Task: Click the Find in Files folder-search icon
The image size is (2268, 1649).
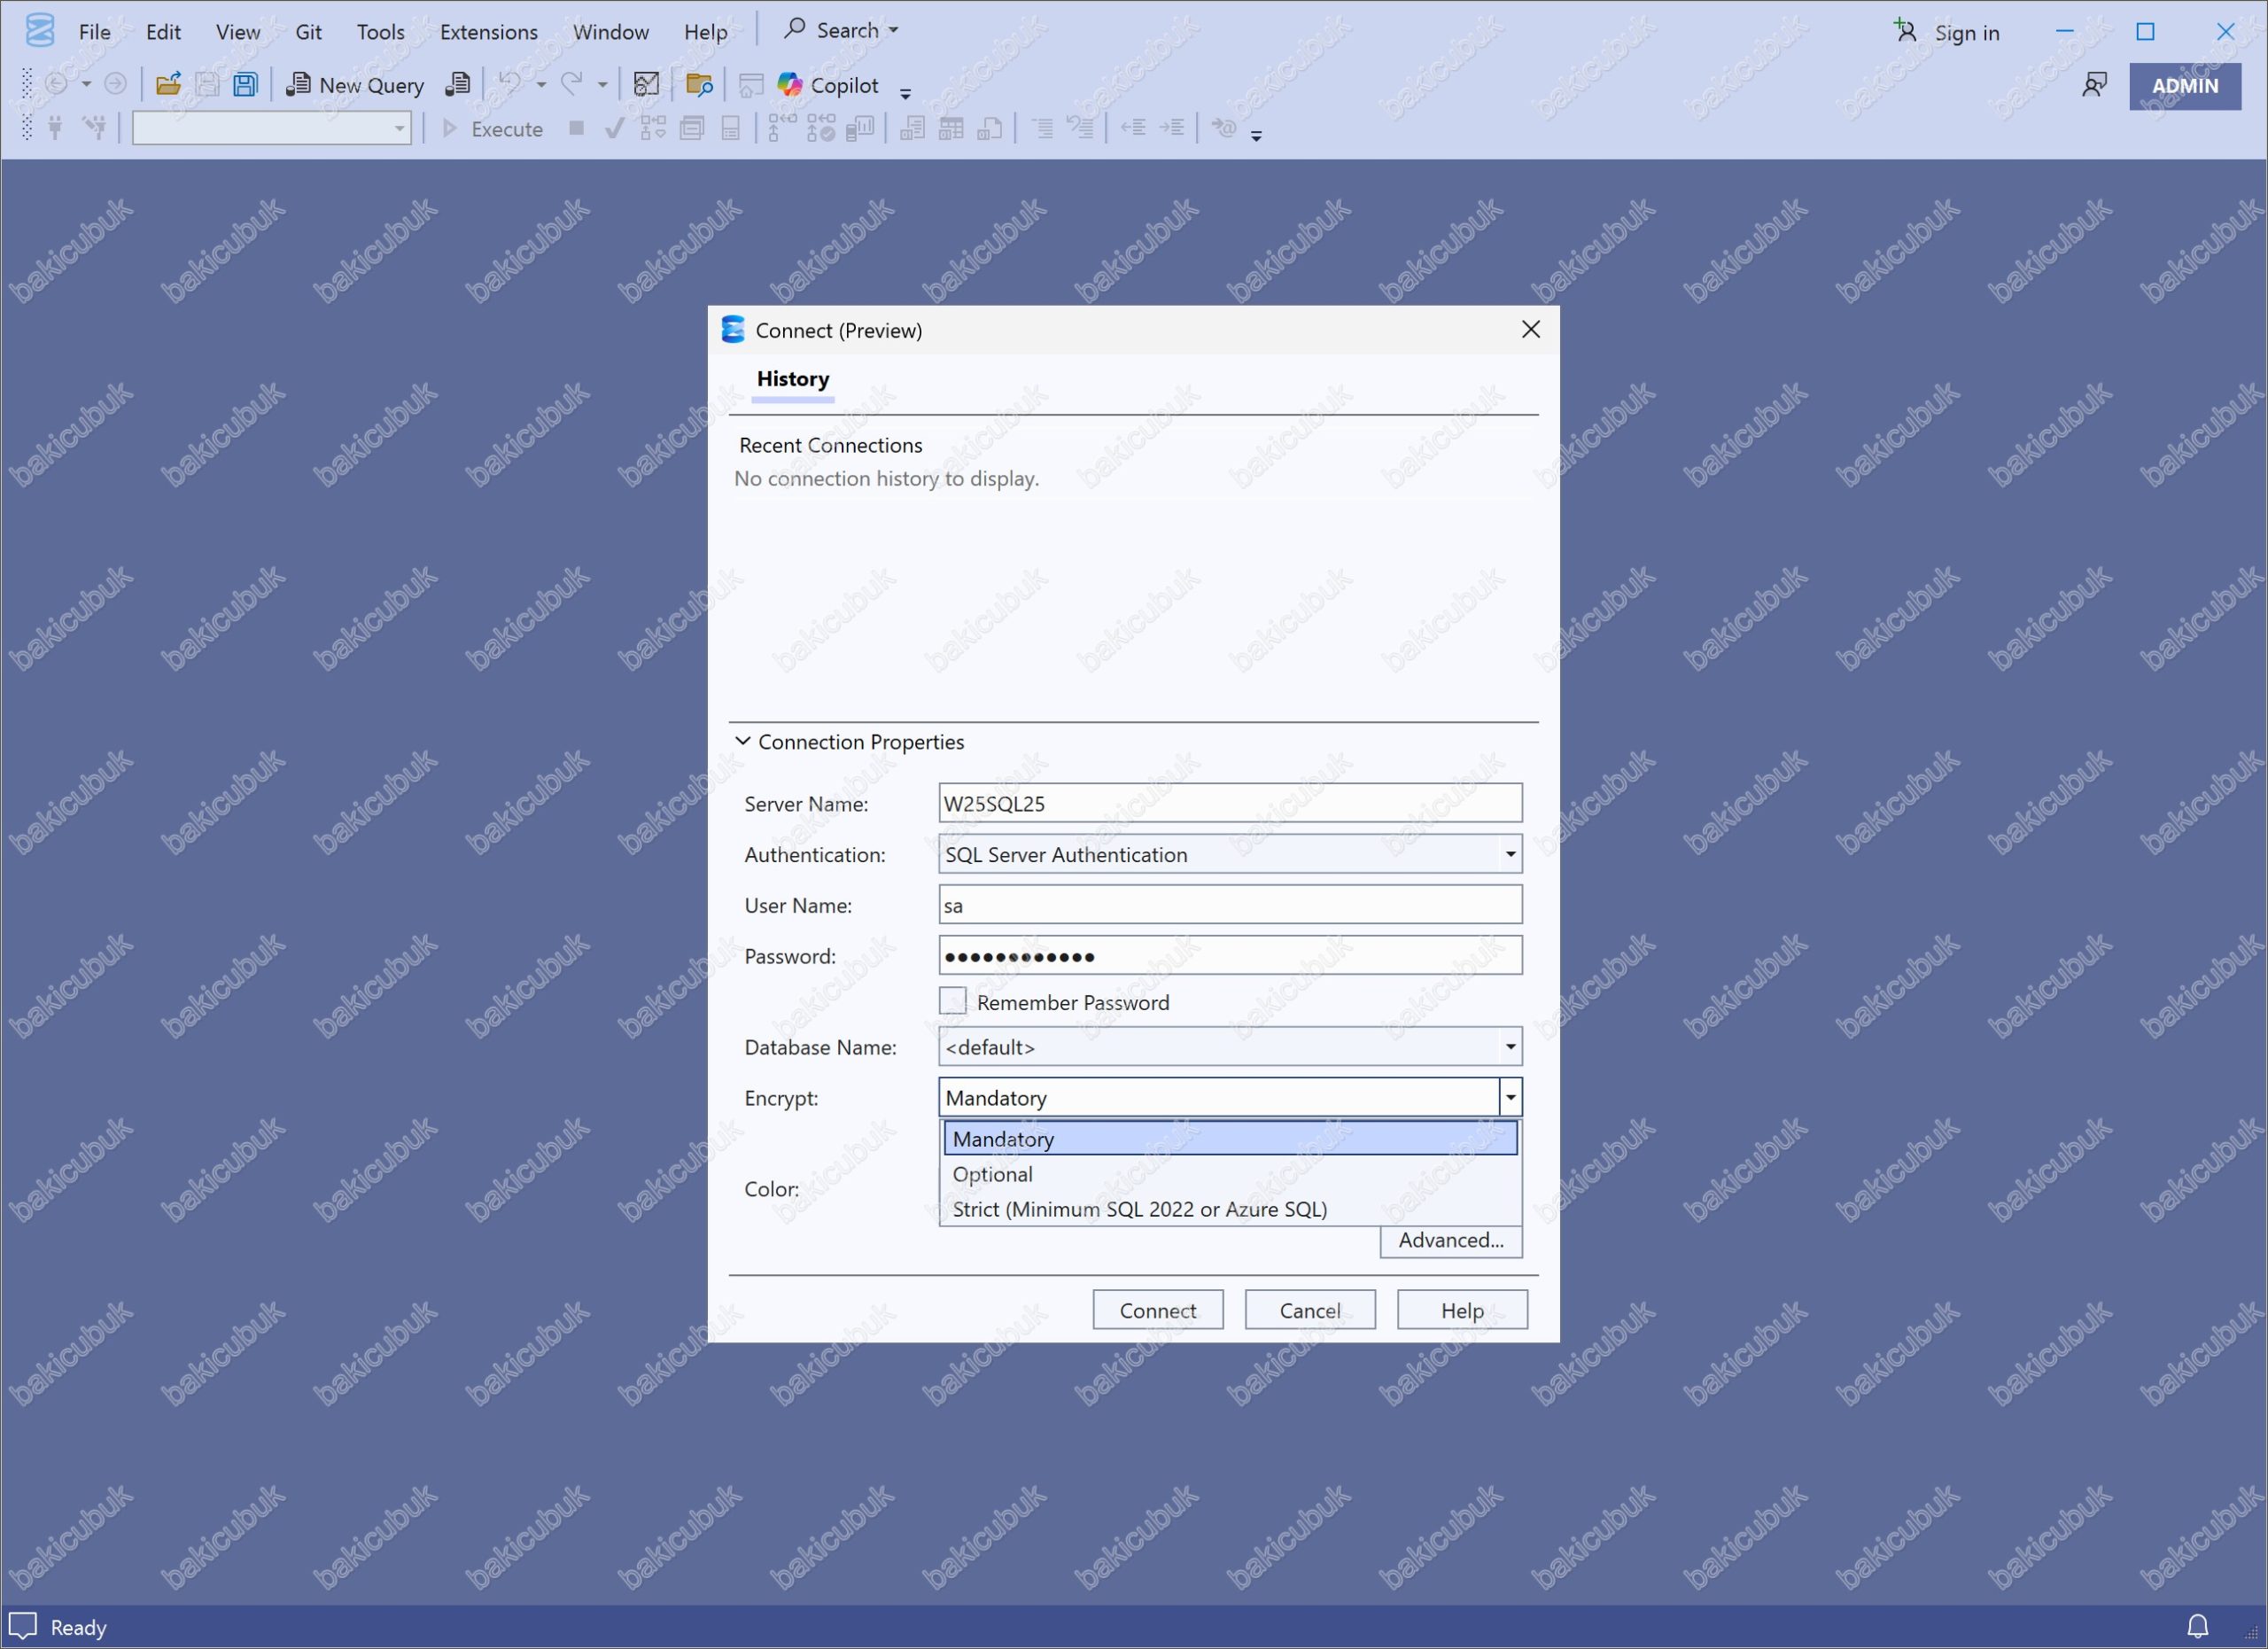Action: (x=700, y=85)
